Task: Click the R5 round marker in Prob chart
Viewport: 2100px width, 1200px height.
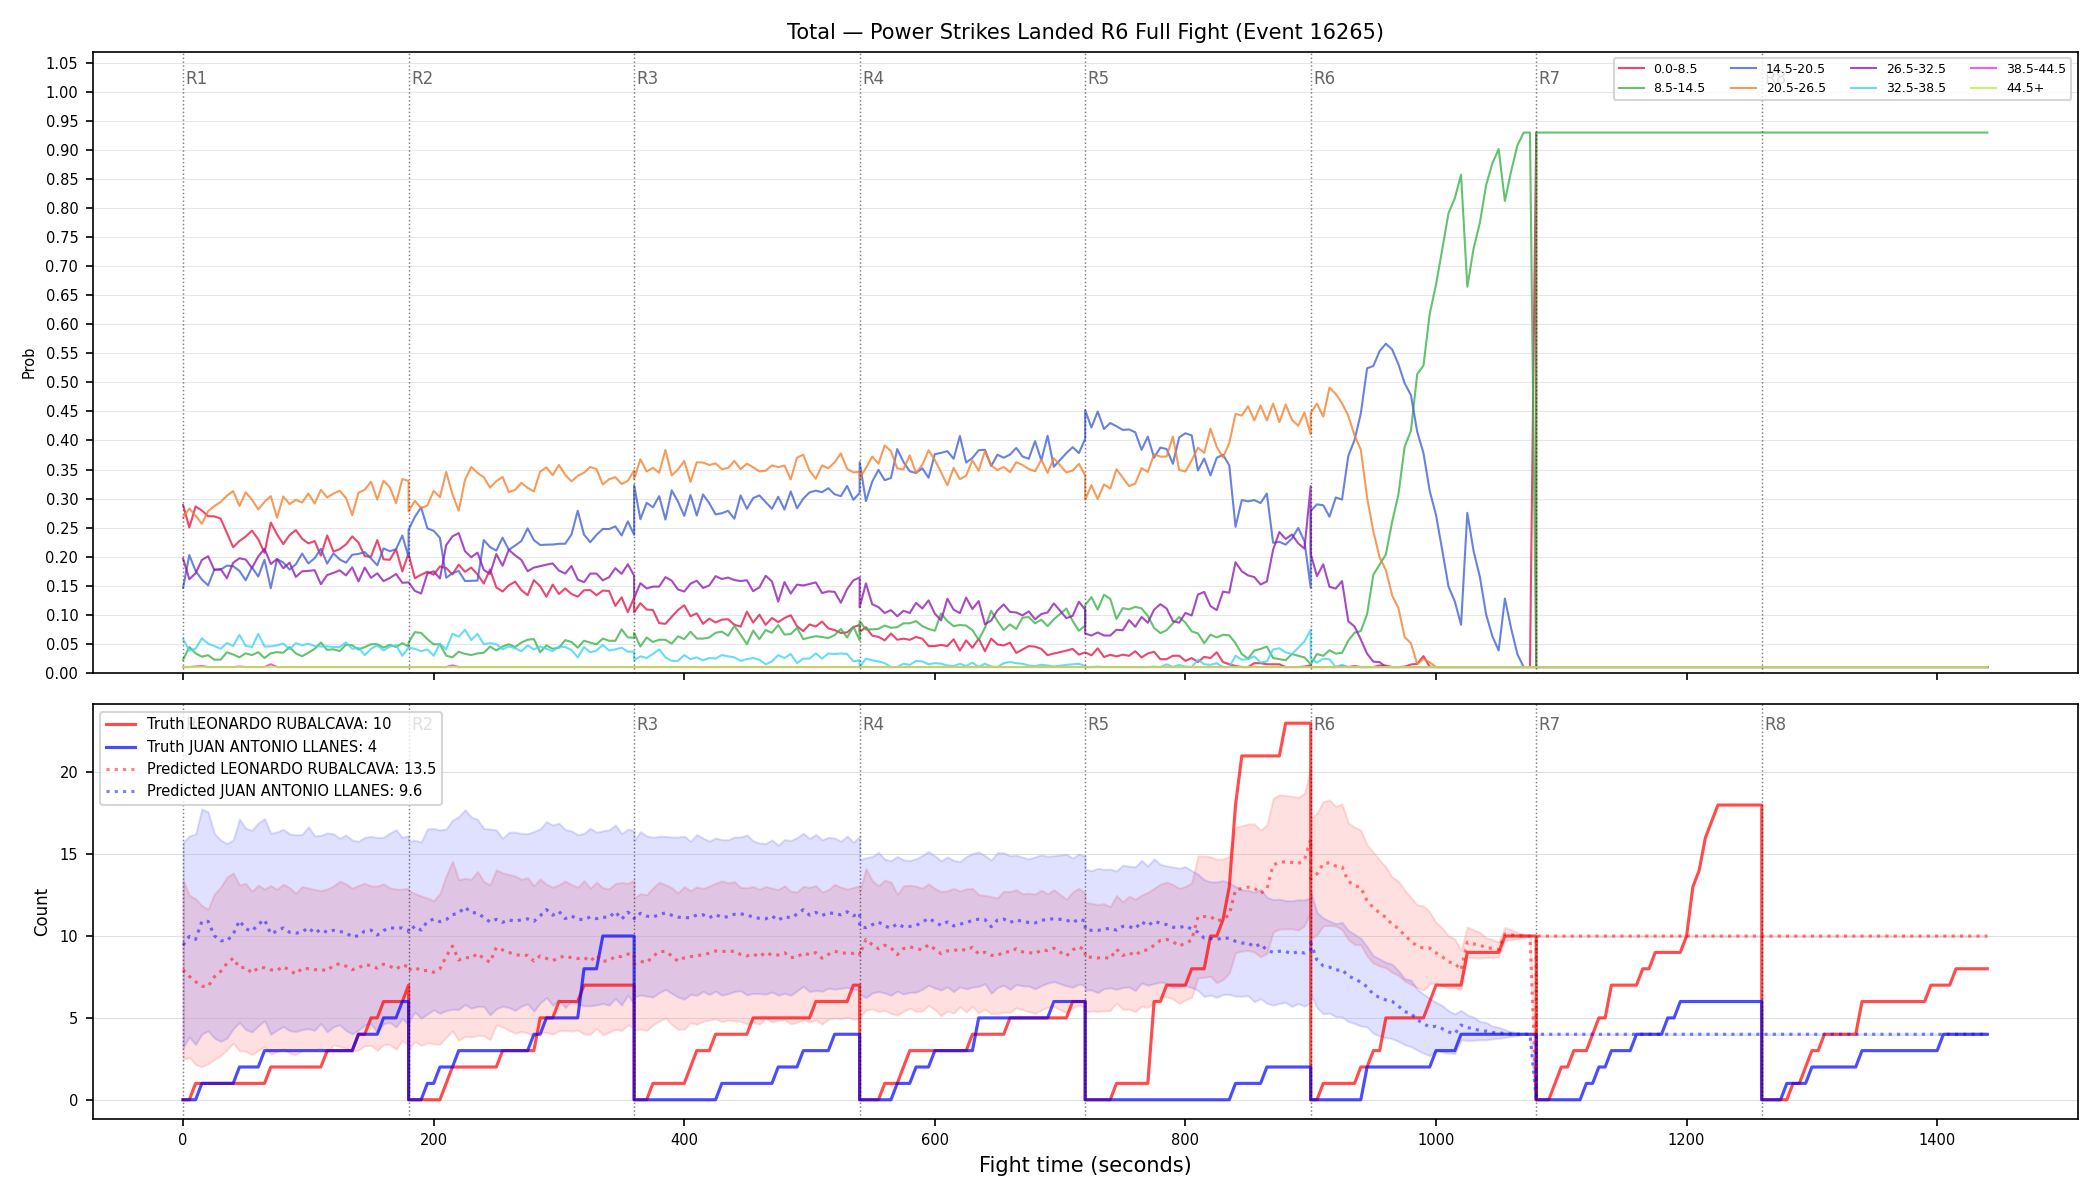Action: [1098, 78]
